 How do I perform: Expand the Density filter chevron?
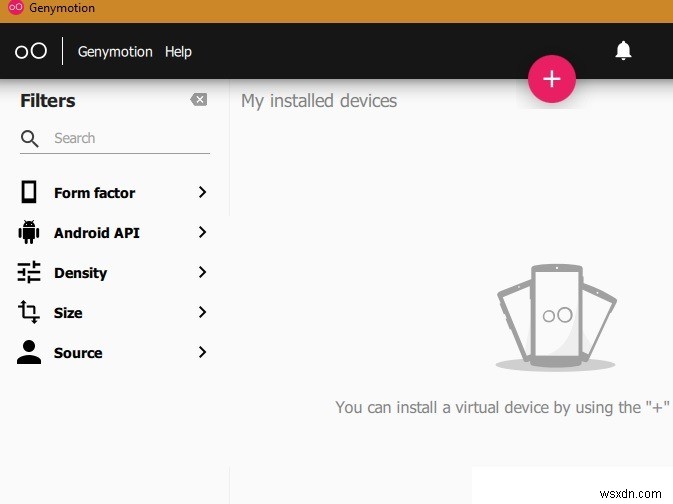tap(203, 272)
